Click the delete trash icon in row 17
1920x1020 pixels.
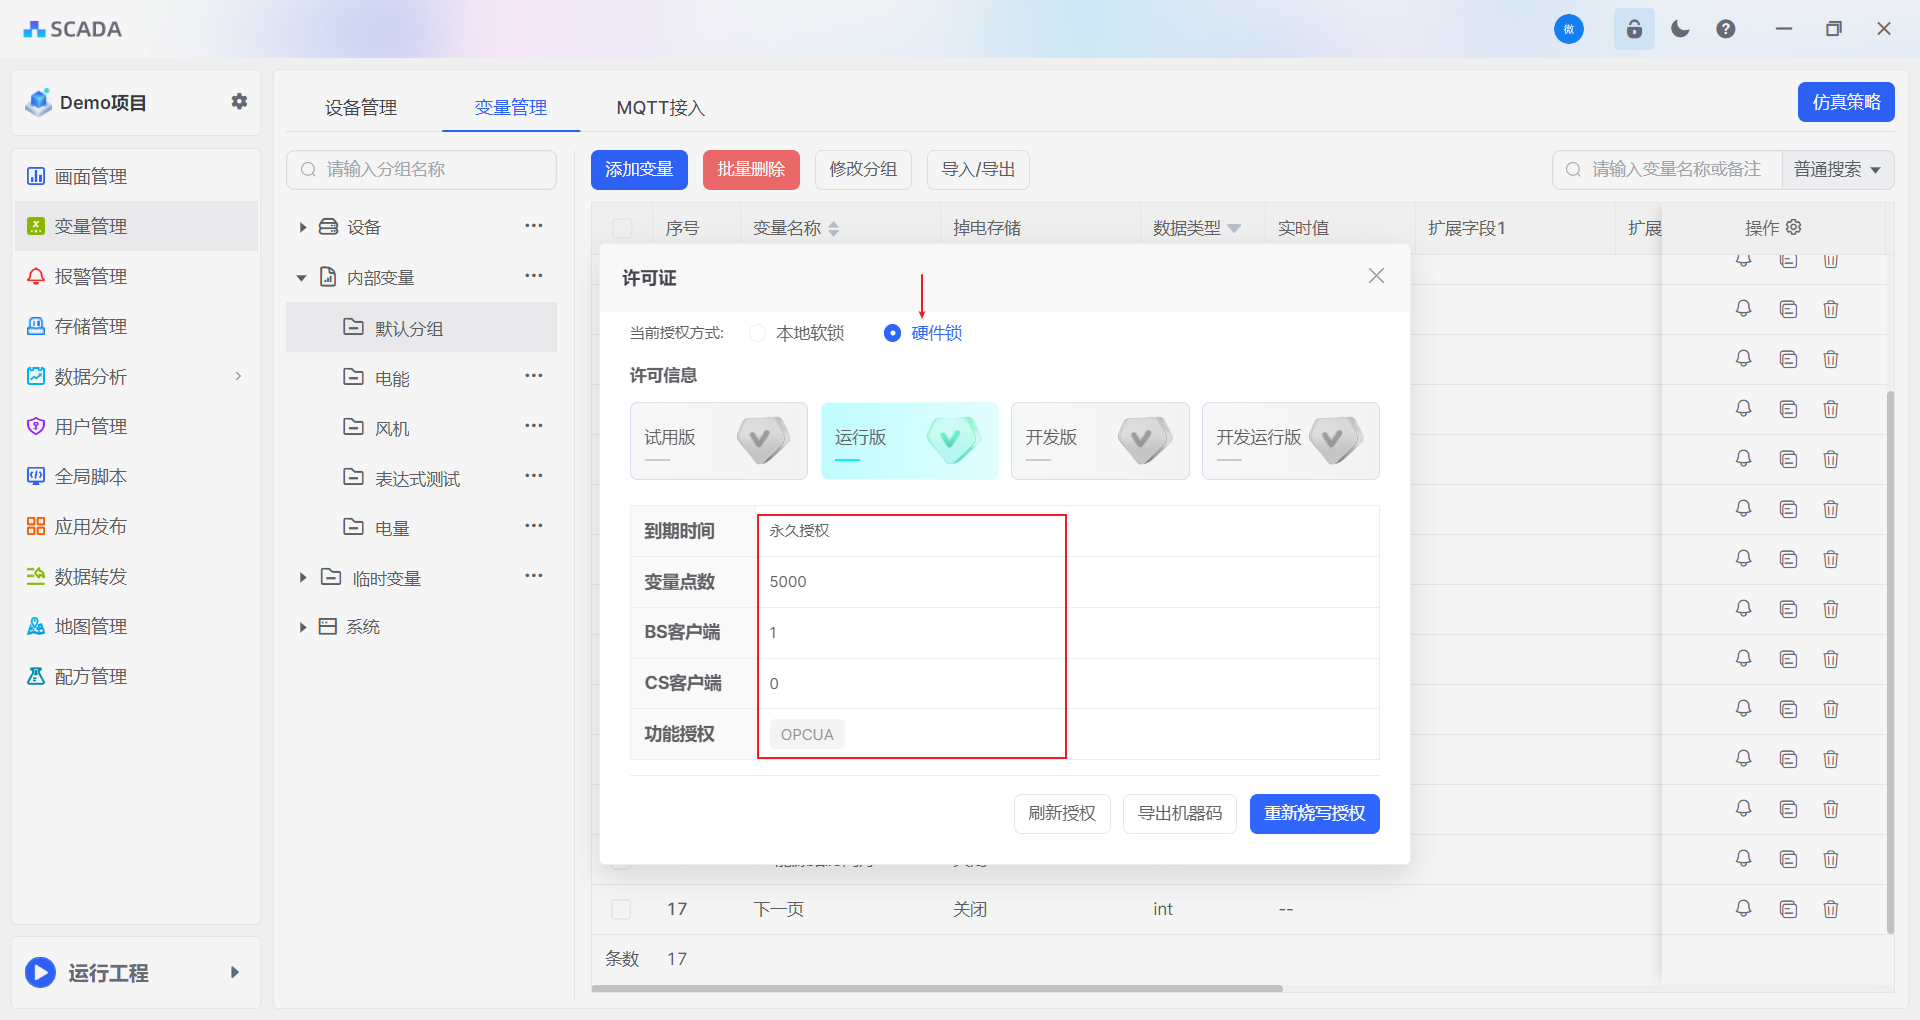point(1830,909)
